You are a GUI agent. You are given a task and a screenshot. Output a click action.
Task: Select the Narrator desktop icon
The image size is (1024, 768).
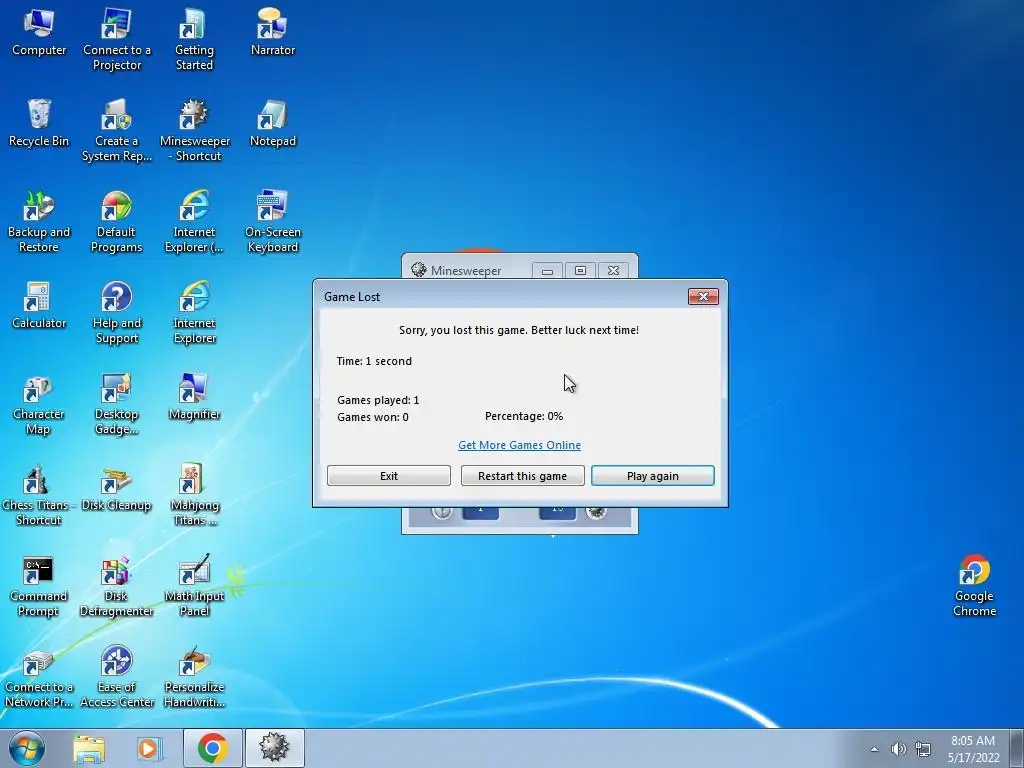click(273, 33)
